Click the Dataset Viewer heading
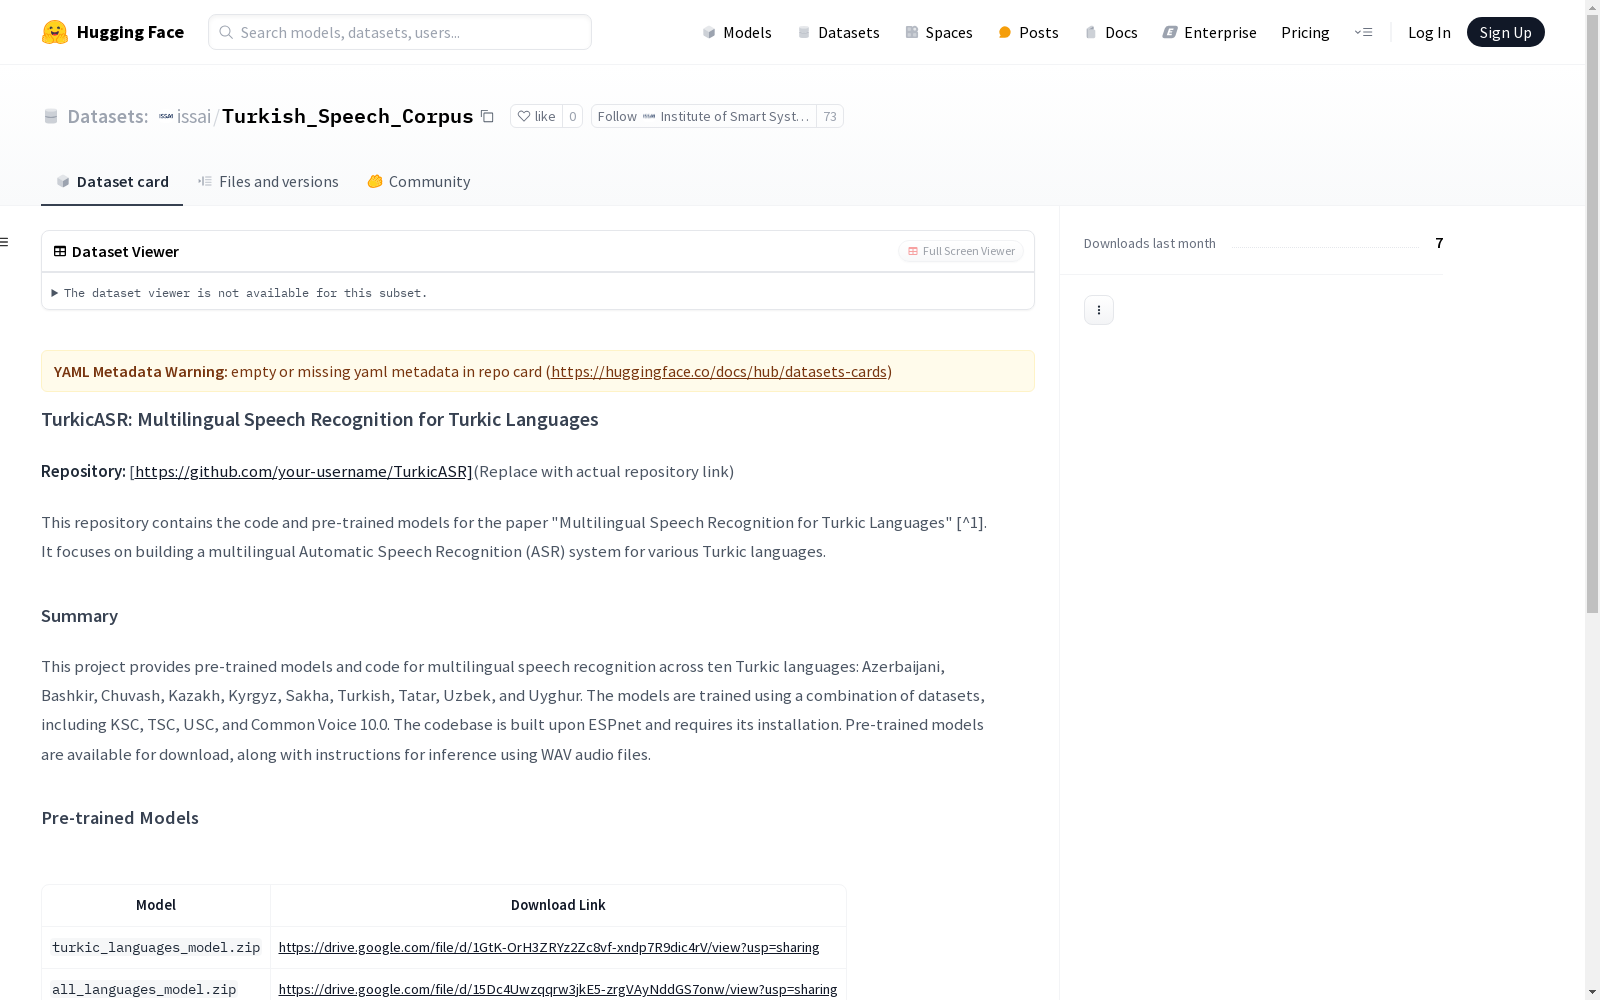The width and height of the screenshot is (1600, 1000). (125, 251)
